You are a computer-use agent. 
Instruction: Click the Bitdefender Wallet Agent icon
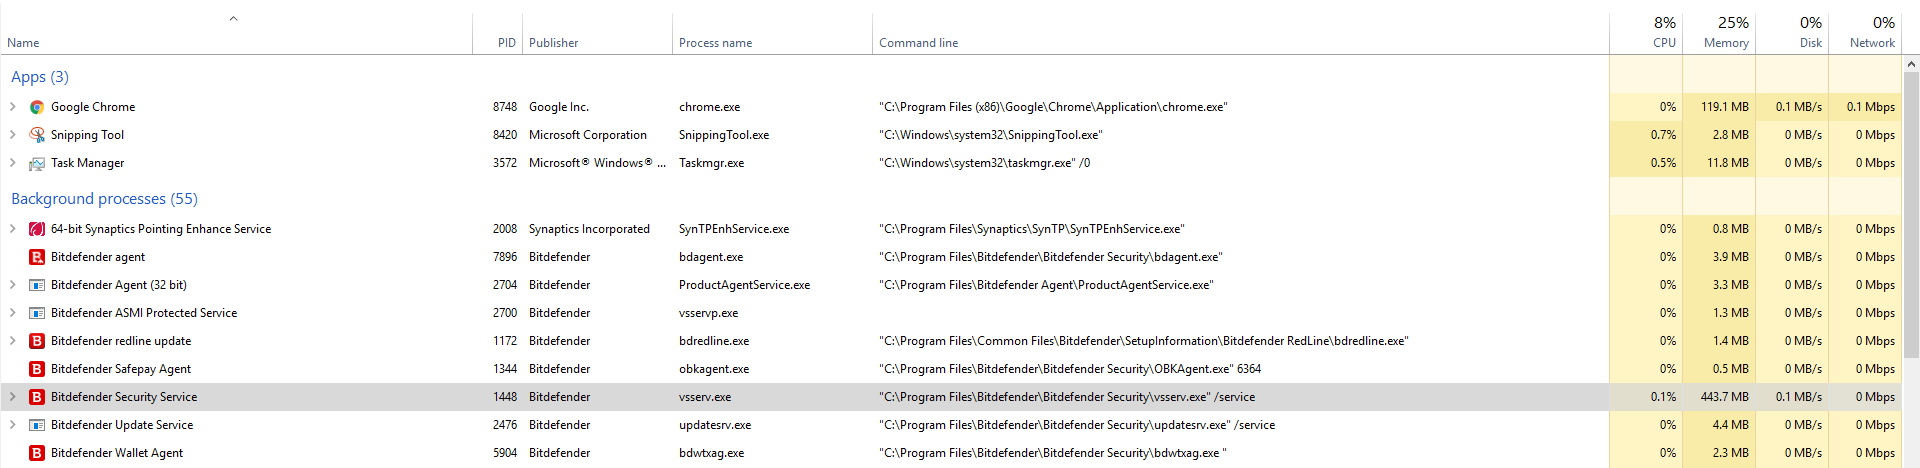pos(37,453)
